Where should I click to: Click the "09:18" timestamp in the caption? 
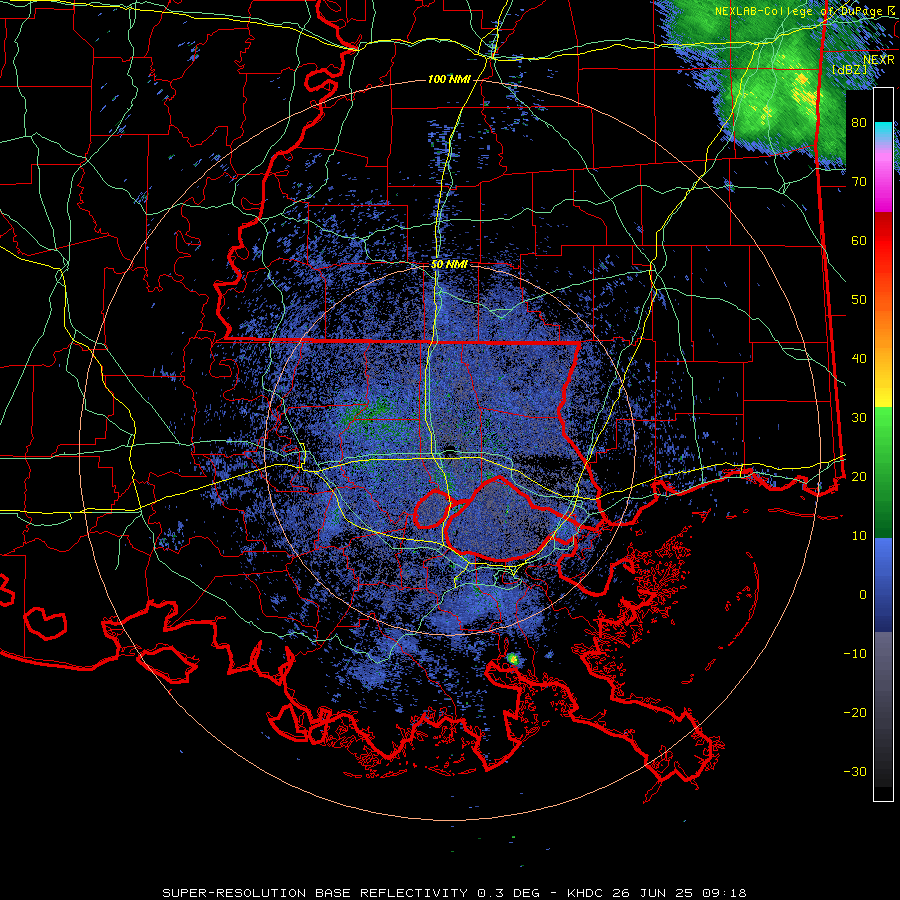pos(726,893)
